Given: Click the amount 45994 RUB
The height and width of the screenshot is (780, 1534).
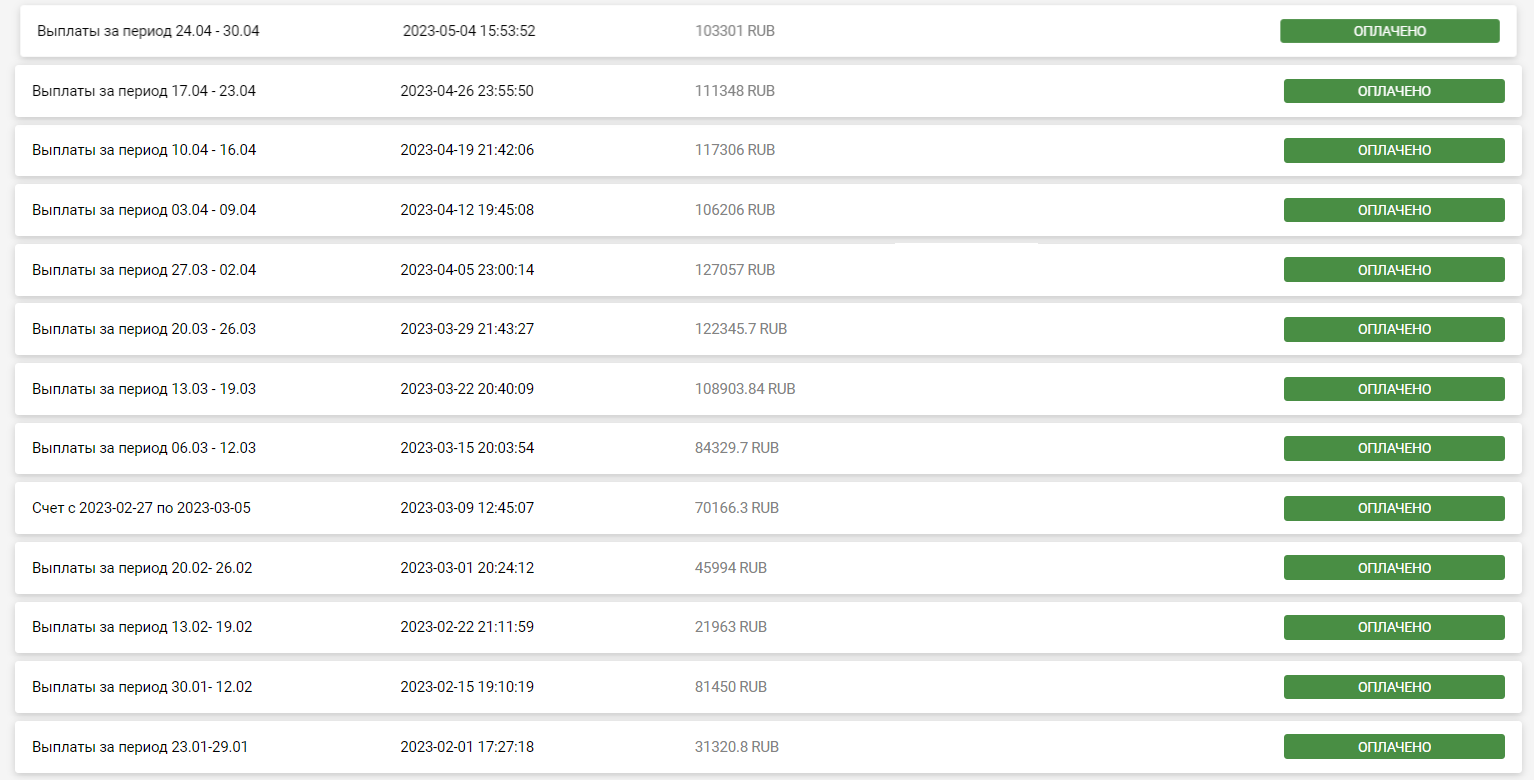Looking at the screenshot, I should (731, 568).
